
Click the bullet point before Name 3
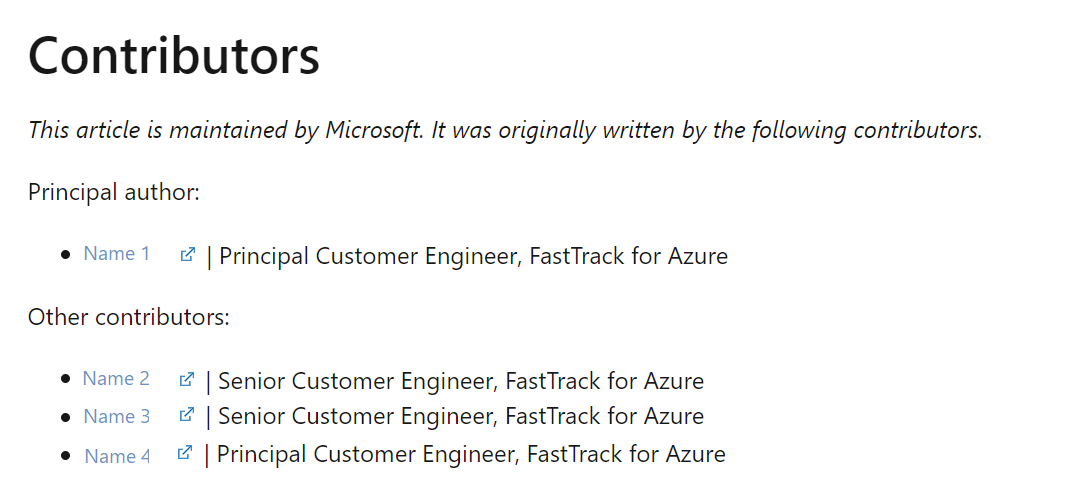click(66, 416)
